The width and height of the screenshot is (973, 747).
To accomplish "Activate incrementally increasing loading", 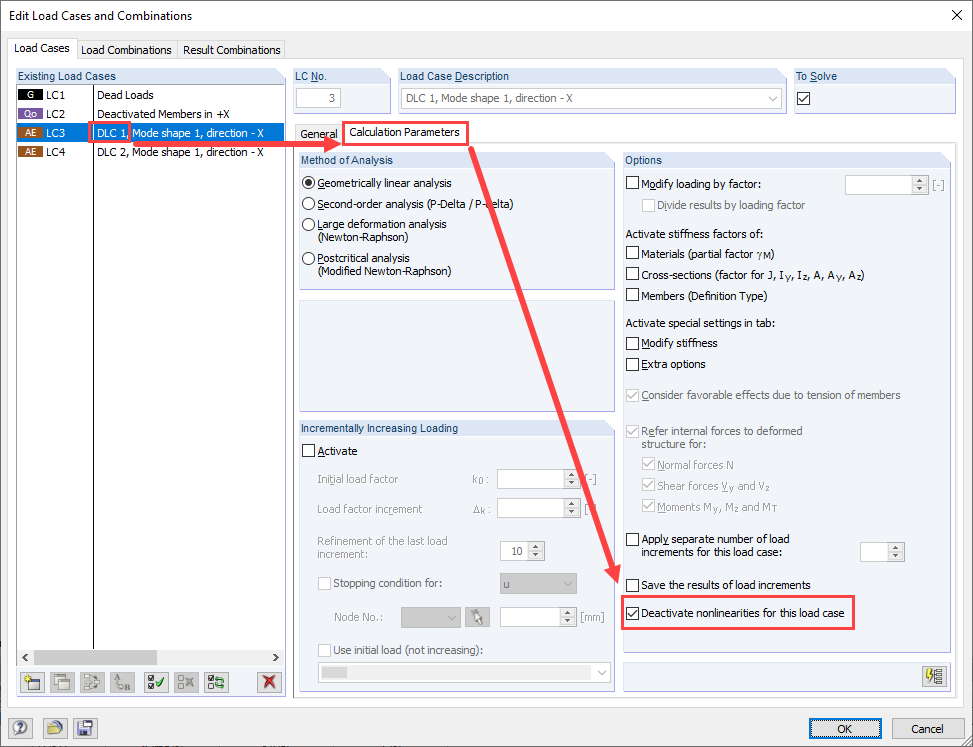I will pyautogui.click(x=308, y=451).
